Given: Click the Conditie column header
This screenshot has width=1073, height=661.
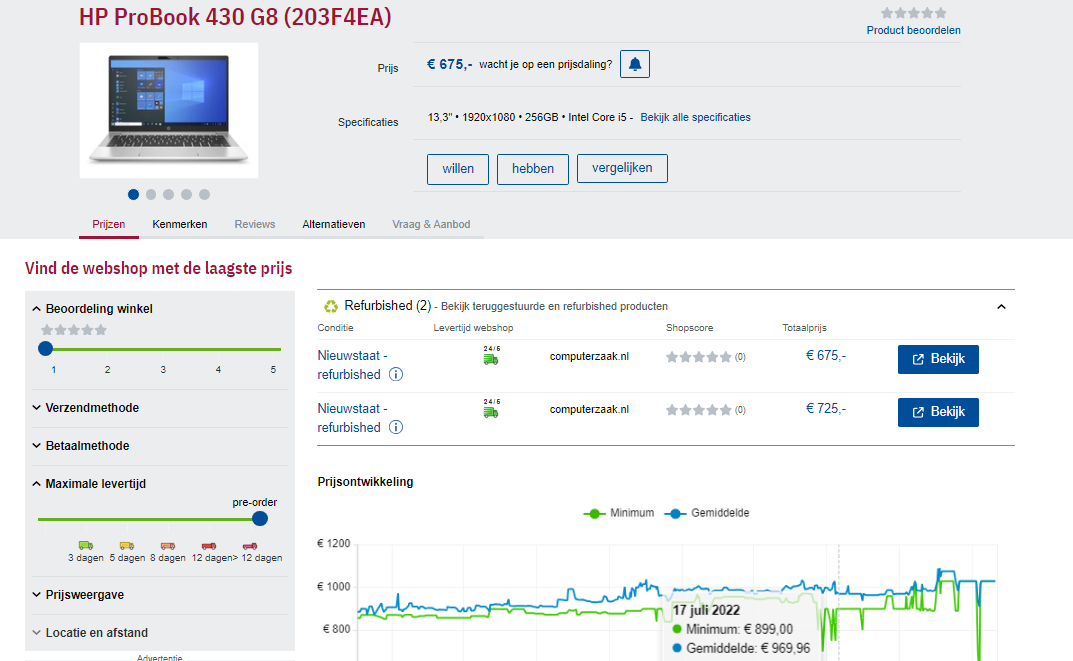Looking at the screenshot, I should click(x=335, y=328).
